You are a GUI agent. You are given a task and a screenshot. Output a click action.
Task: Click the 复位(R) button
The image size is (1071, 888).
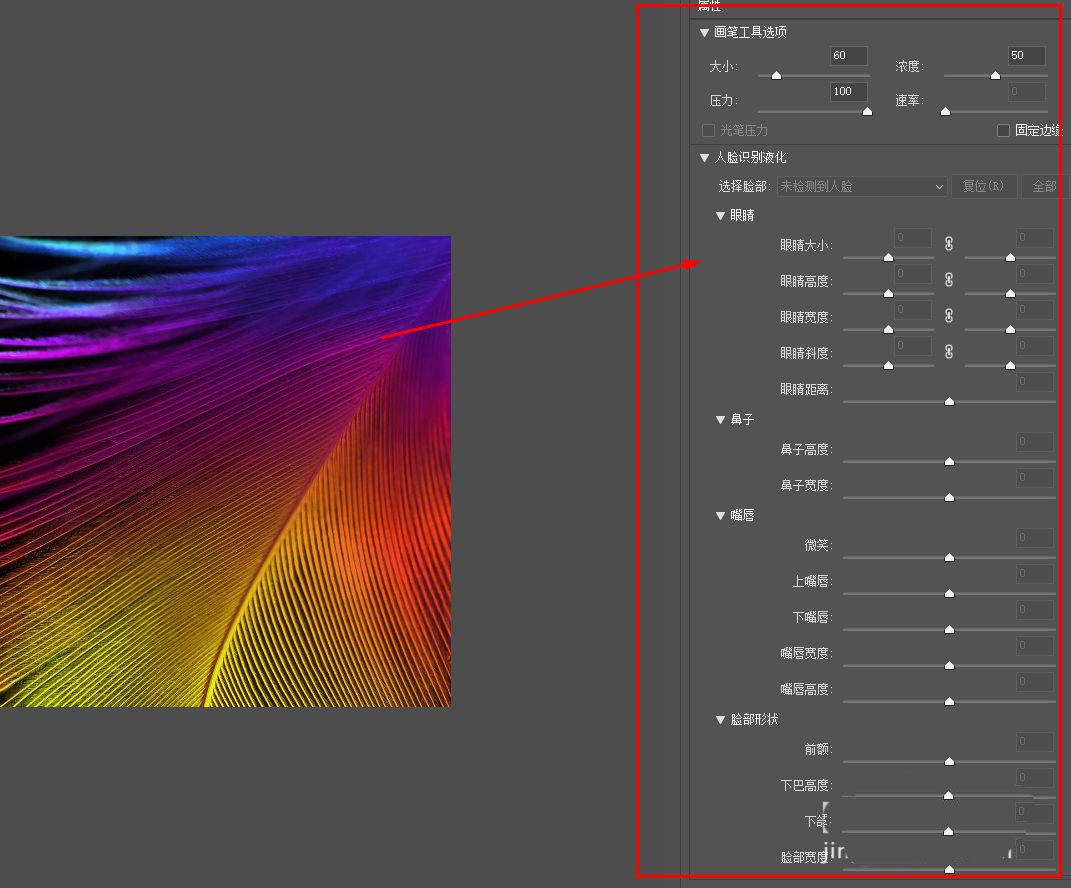(x=983, y=186)
